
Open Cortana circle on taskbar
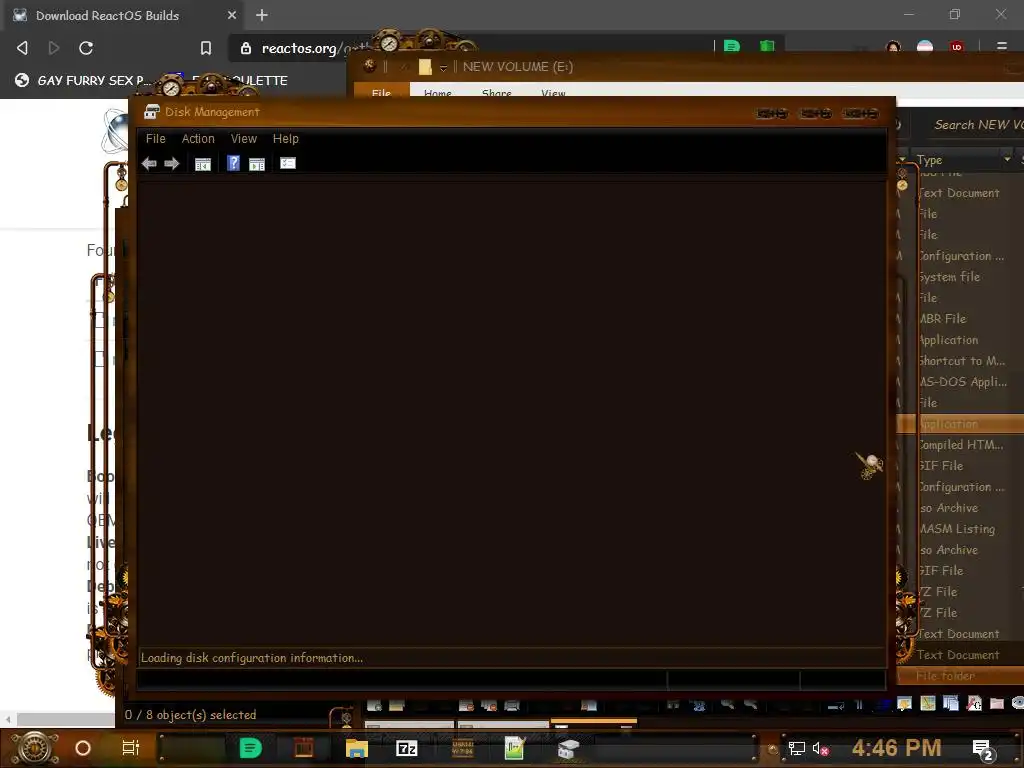(83, 748)
